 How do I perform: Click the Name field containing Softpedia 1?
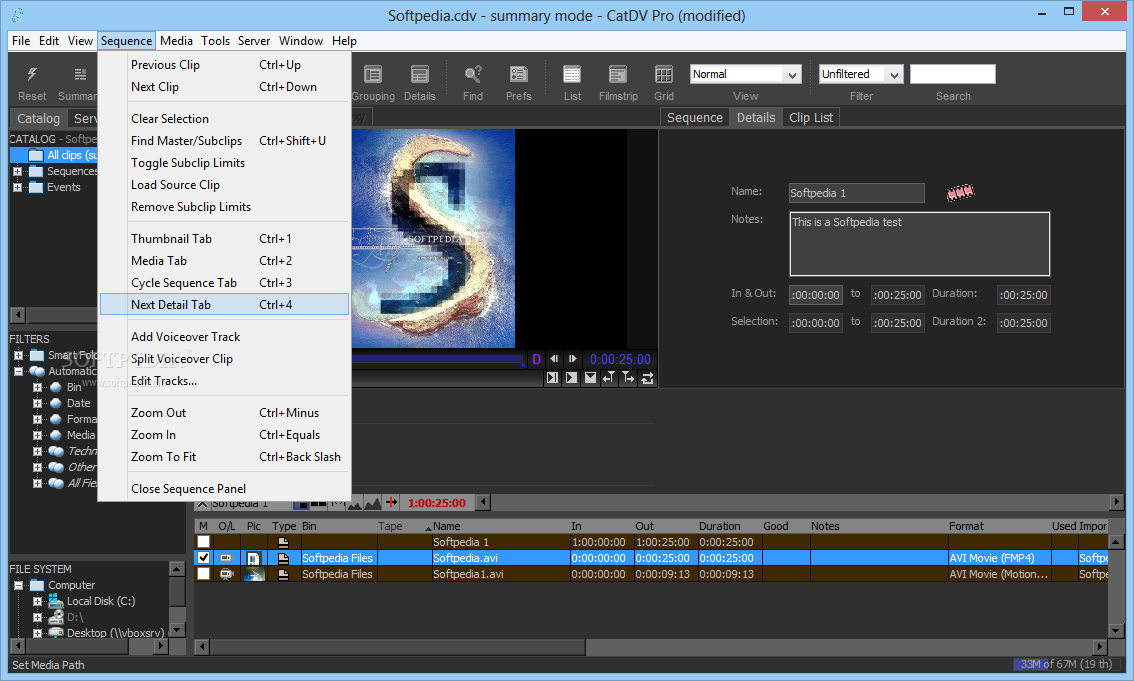856,193
